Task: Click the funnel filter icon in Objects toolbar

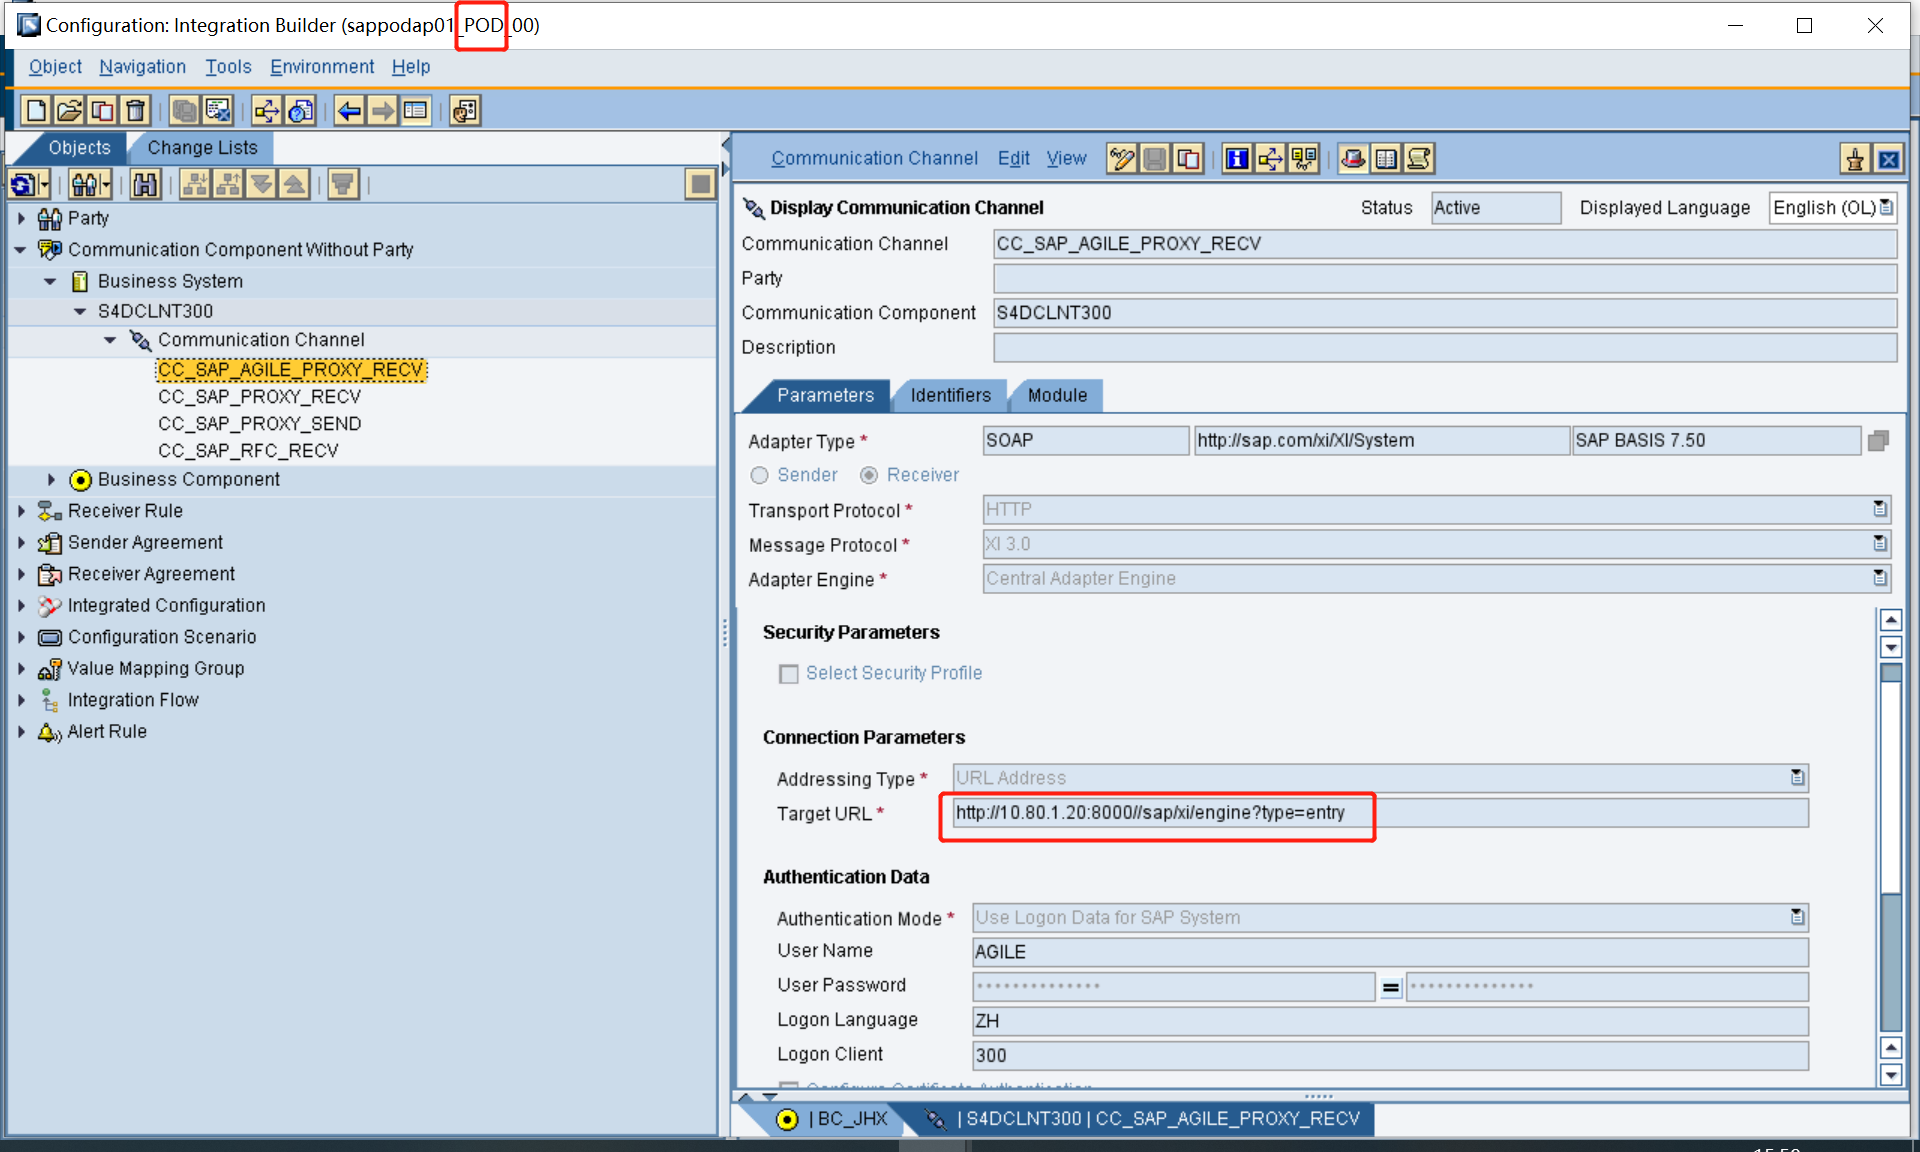Action: (343, 184)
